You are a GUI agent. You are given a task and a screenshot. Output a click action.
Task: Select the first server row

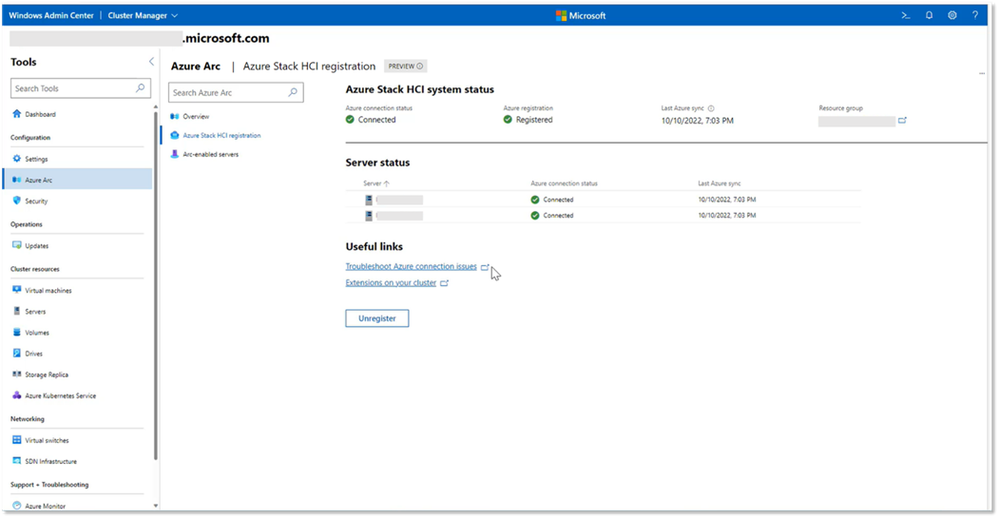[603, 199]
